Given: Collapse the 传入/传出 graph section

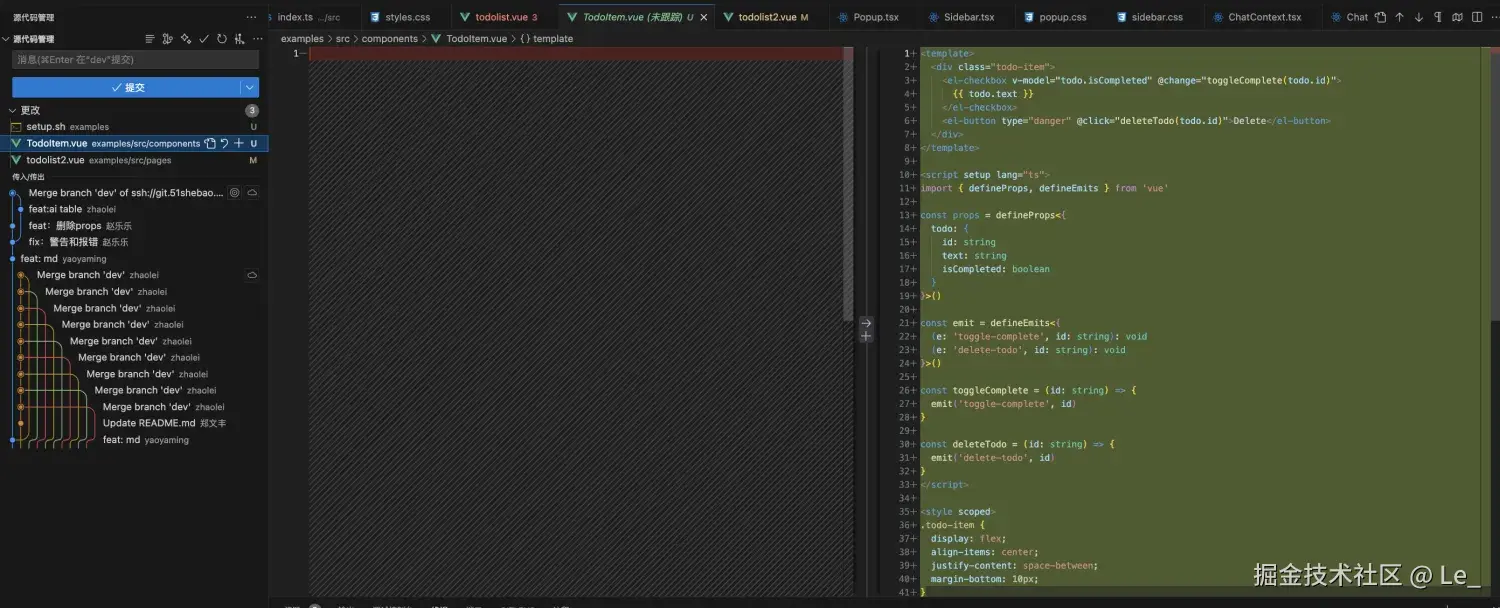Looking at the screenshot, I should coord(28,177).
